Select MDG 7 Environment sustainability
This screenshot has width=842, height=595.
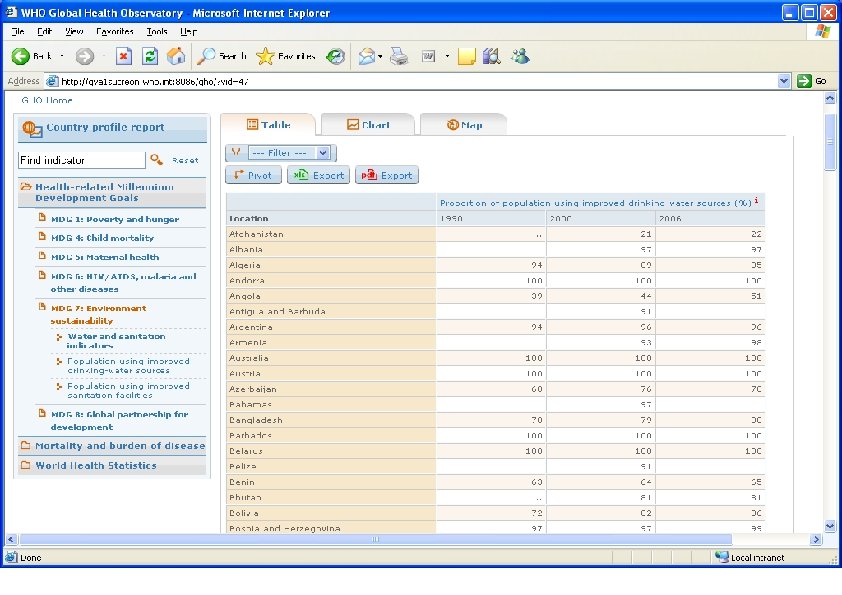point(98,314)
